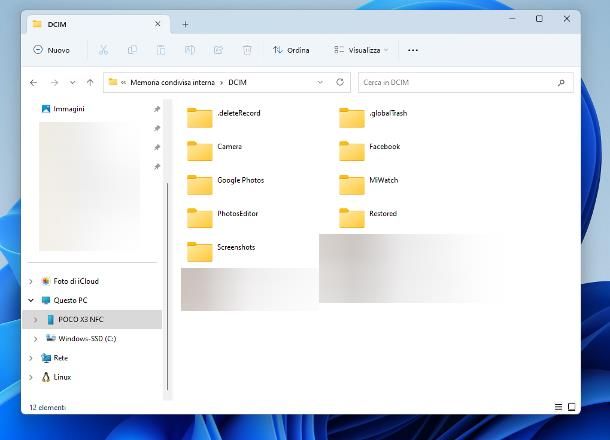This screenshot has height=440, width=610.
Task: Click the DCIM breadcrumb segment
Action: (237, 82)
